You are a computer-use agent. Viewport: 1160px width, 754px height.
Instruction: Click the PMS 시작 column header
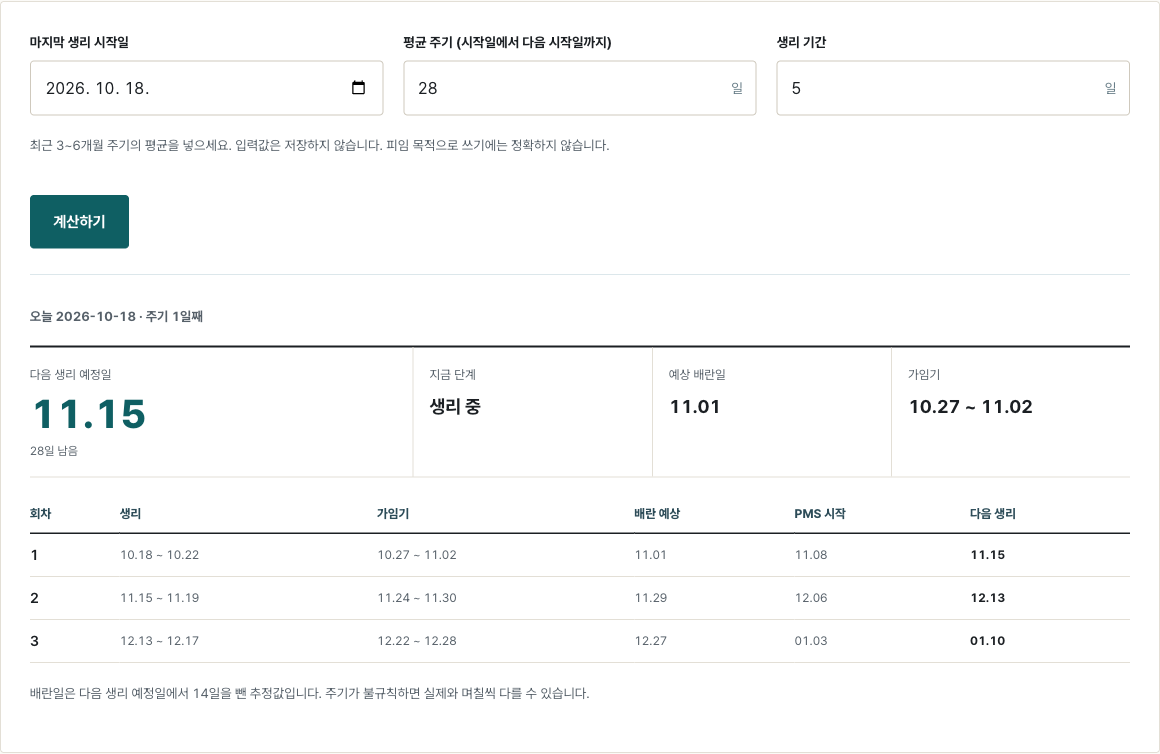tap(820, 514)
